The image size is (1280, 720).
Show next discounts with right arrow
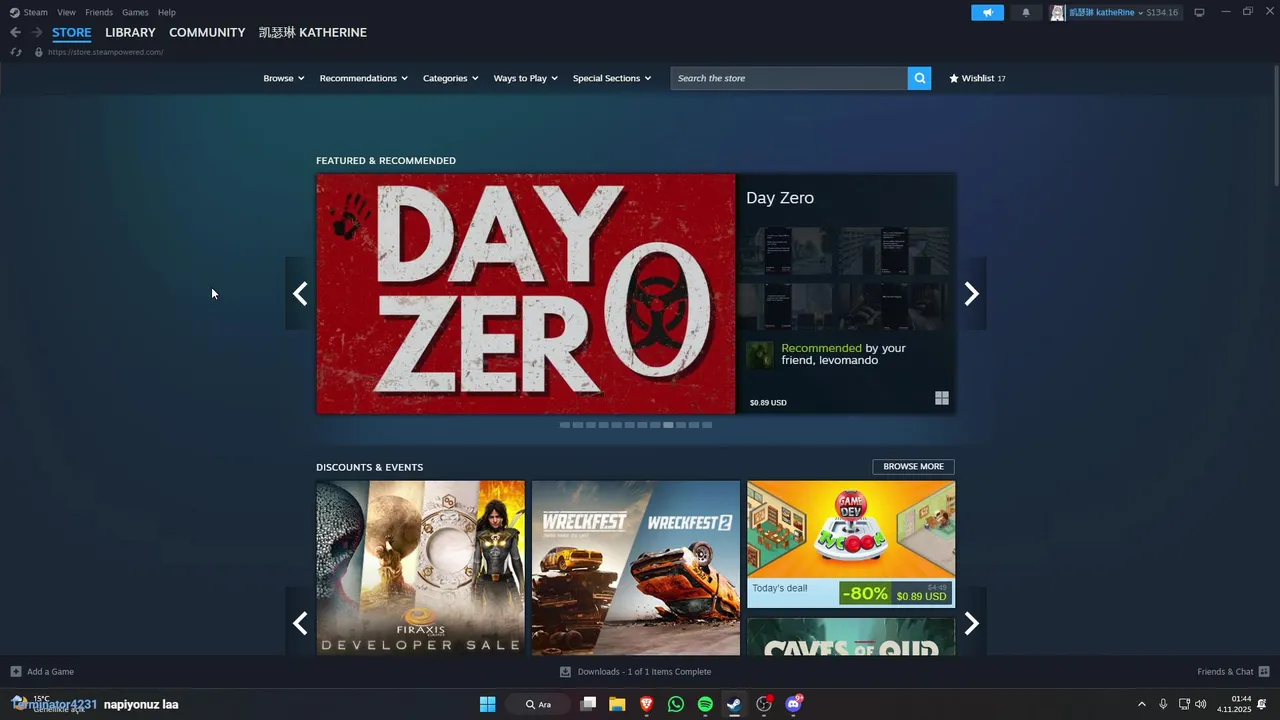coord(971,623)
